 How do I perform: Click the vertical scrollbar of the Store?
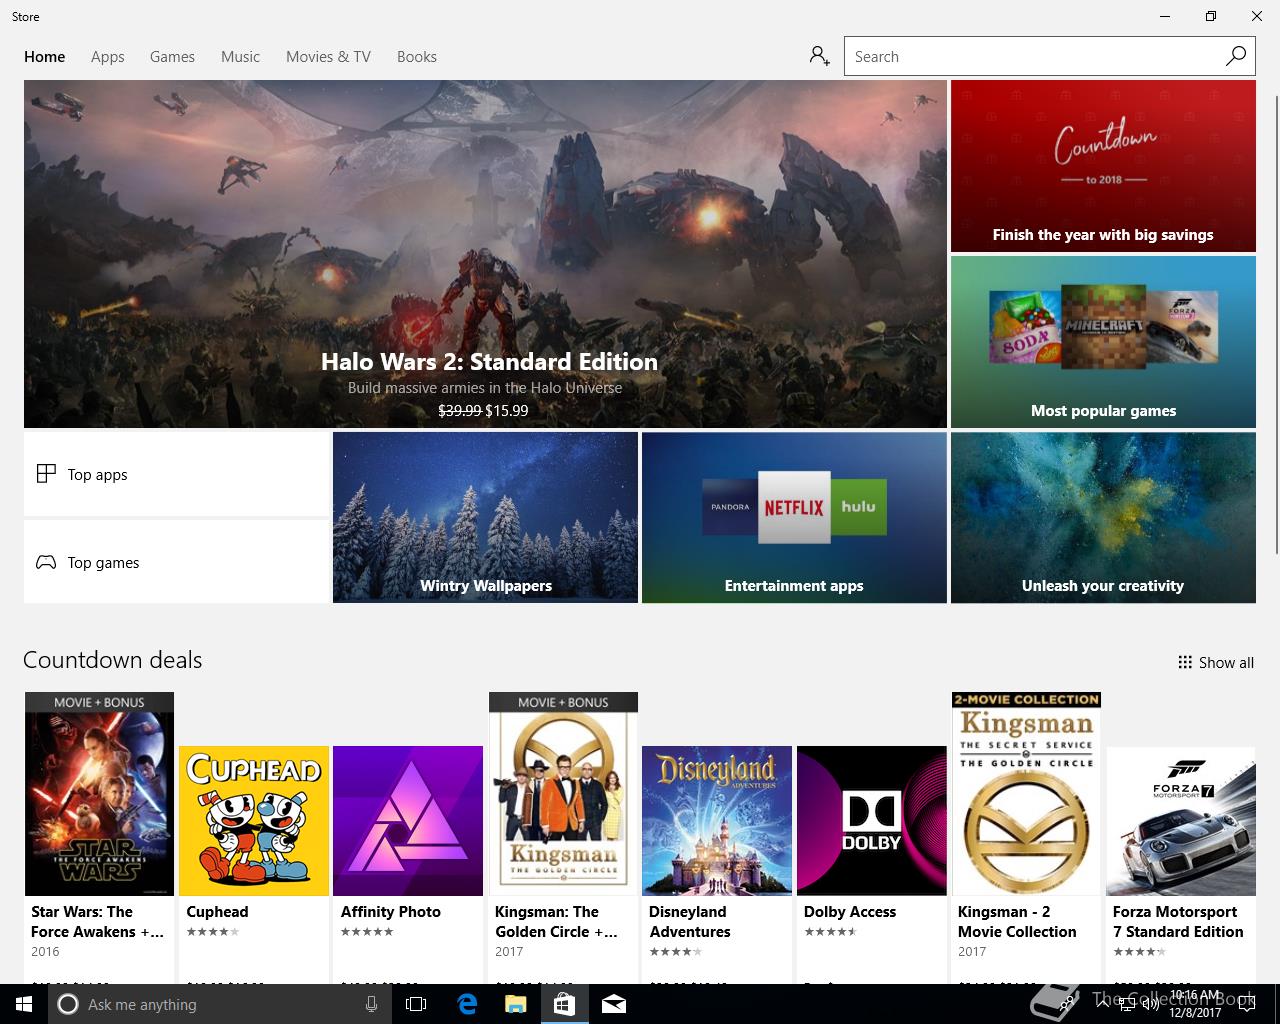pos(1275,324)
